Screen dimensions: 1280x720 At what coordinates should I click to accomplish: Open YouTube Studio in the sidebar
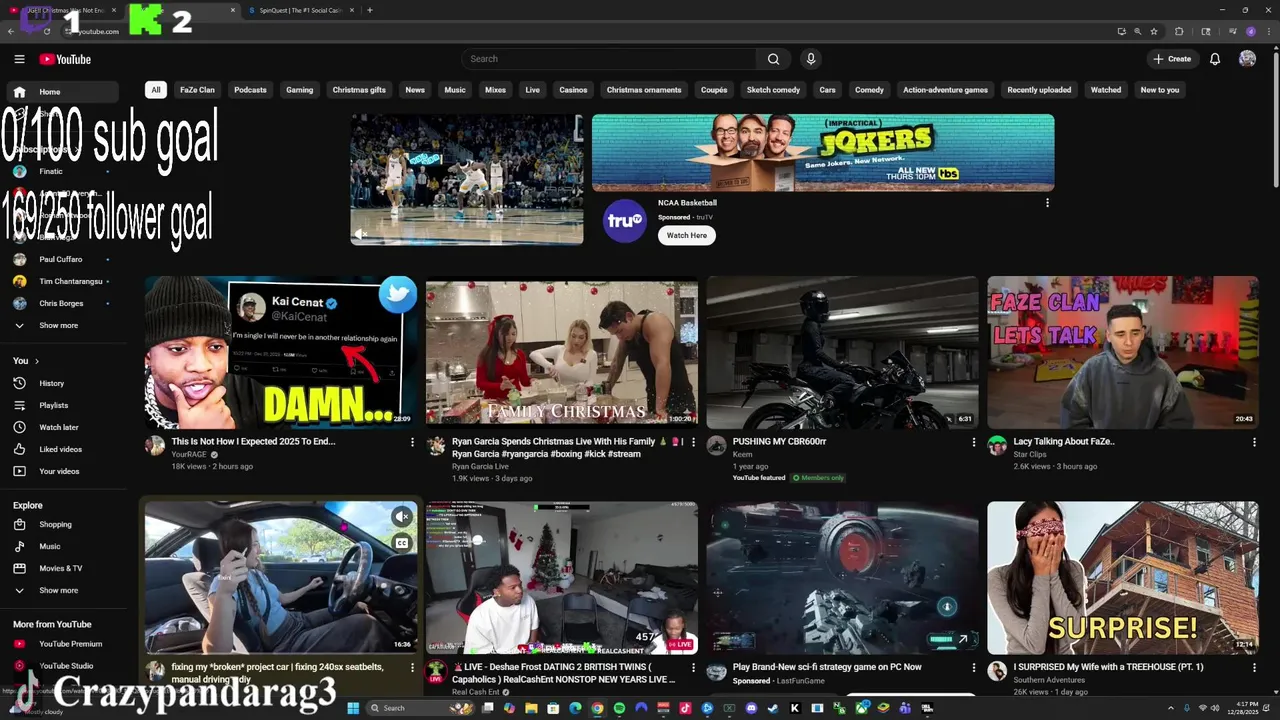[64, 666]
